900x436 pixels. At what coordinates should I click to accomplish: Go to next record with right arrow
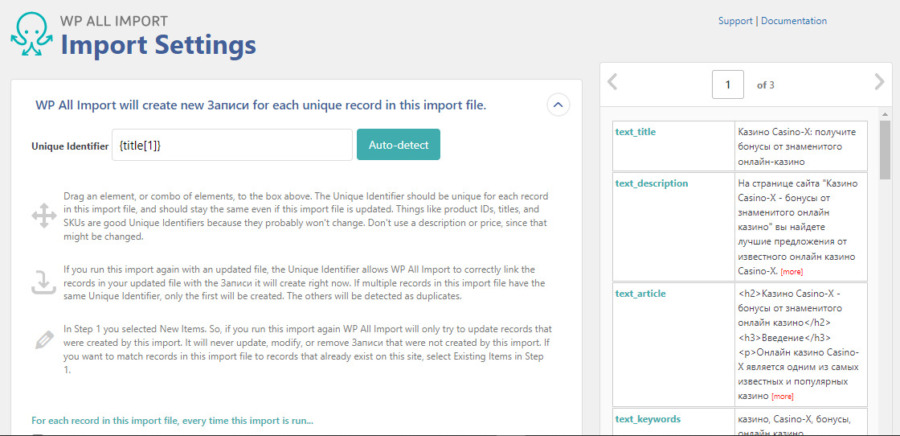(x=879, y=82)
